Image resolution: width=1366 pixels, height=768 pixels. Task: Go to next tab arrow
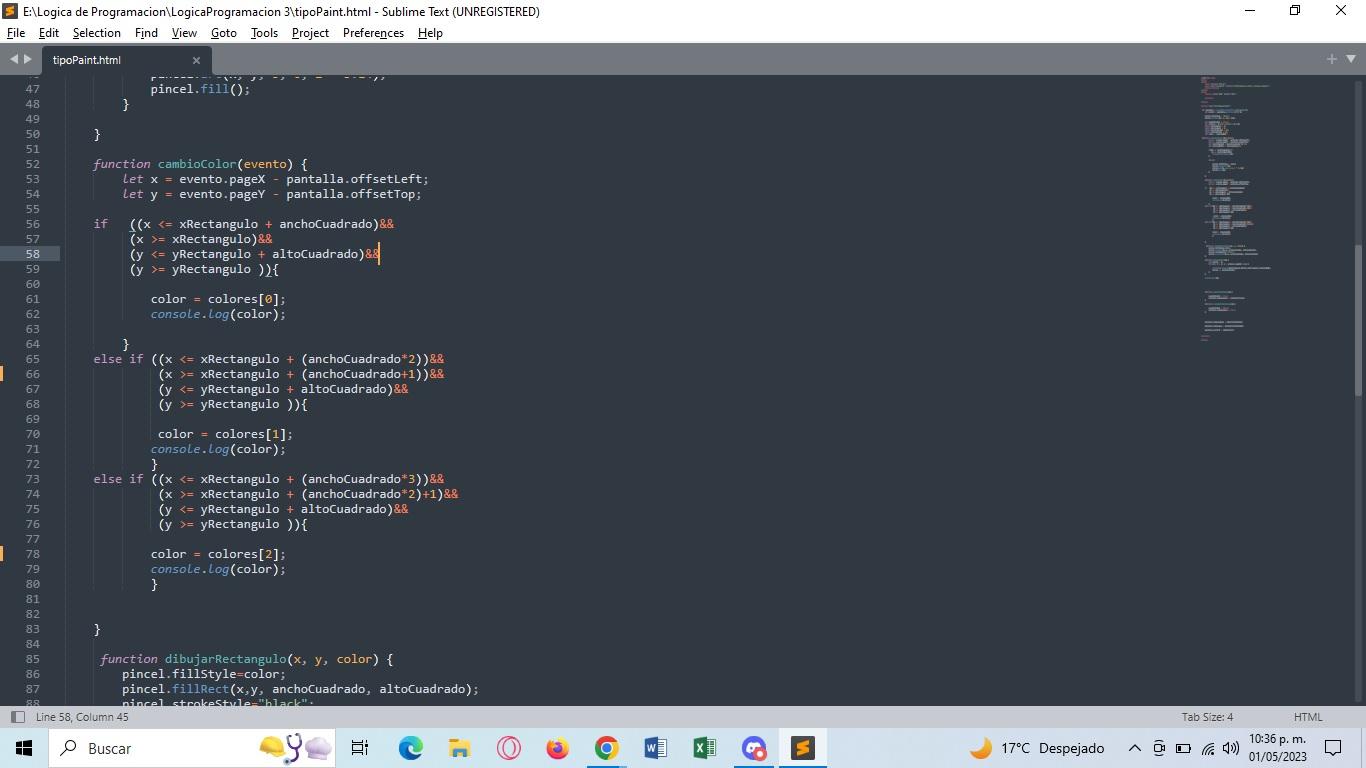click(x=28, y=60)
